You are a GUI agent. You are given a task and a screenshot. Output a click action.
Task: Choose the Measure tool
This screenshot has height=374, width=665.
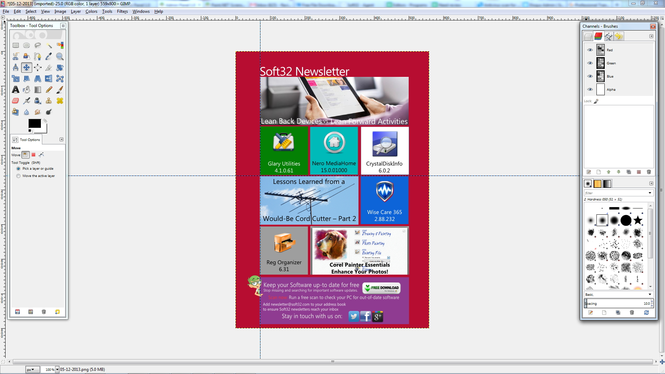coord(16,67)
